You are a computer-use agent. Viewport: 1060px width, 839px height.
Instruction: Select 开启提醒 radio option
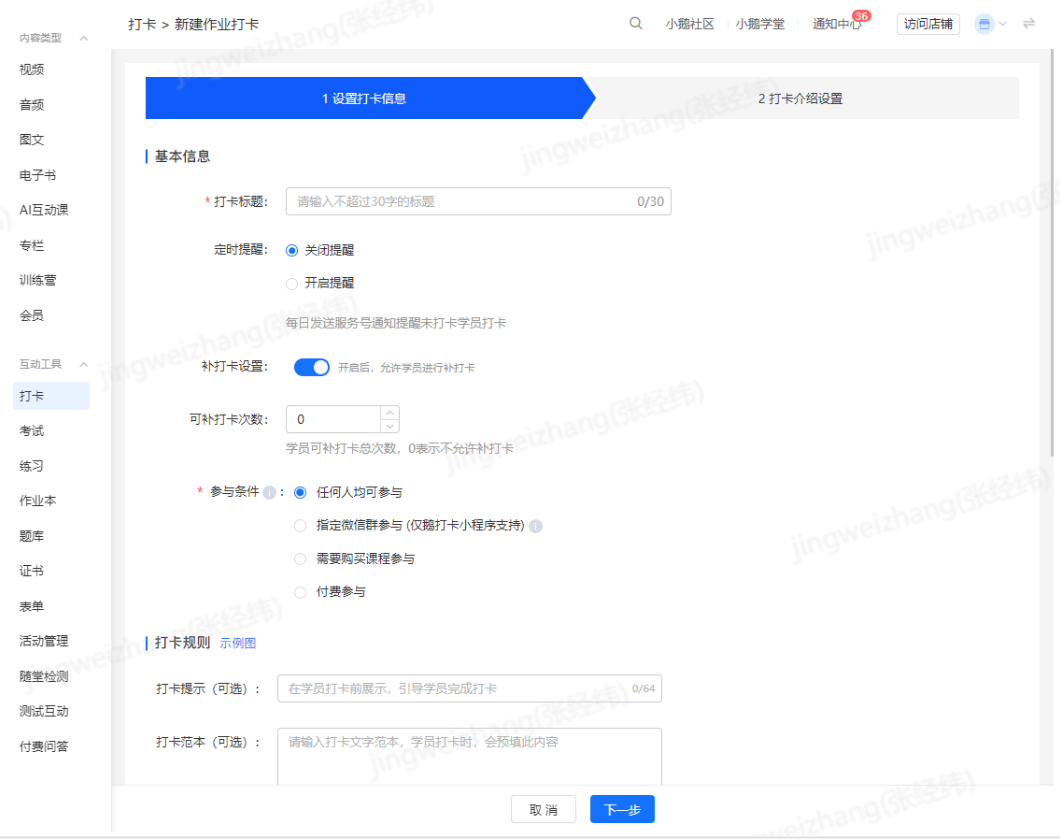click(x=292, y=284)
